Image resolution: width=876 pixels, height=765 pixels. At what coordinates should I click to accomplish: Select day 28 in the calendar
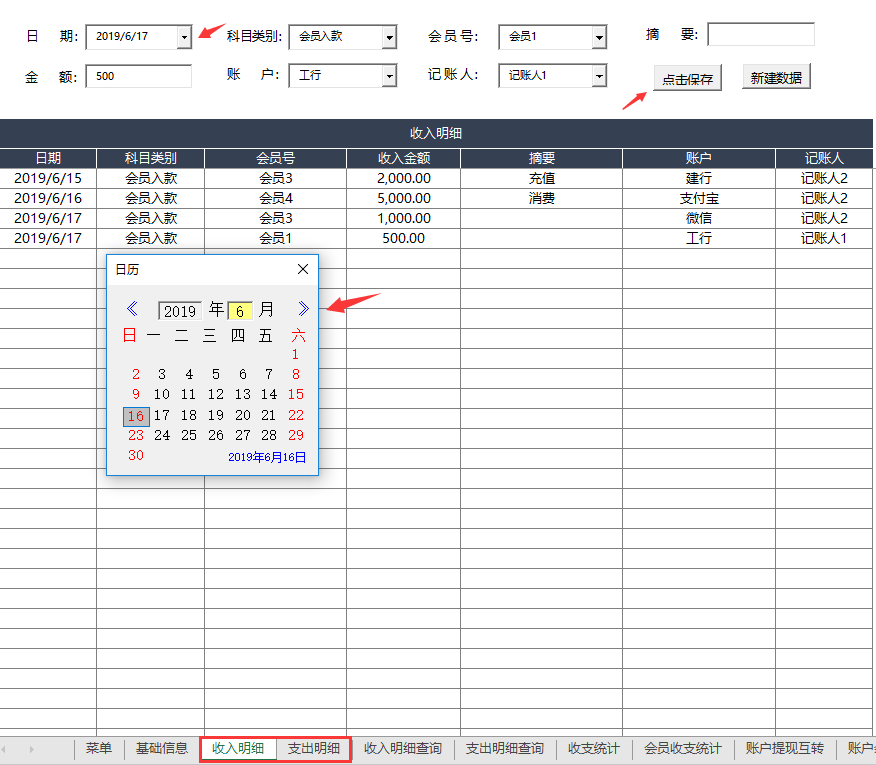point(269,435)
